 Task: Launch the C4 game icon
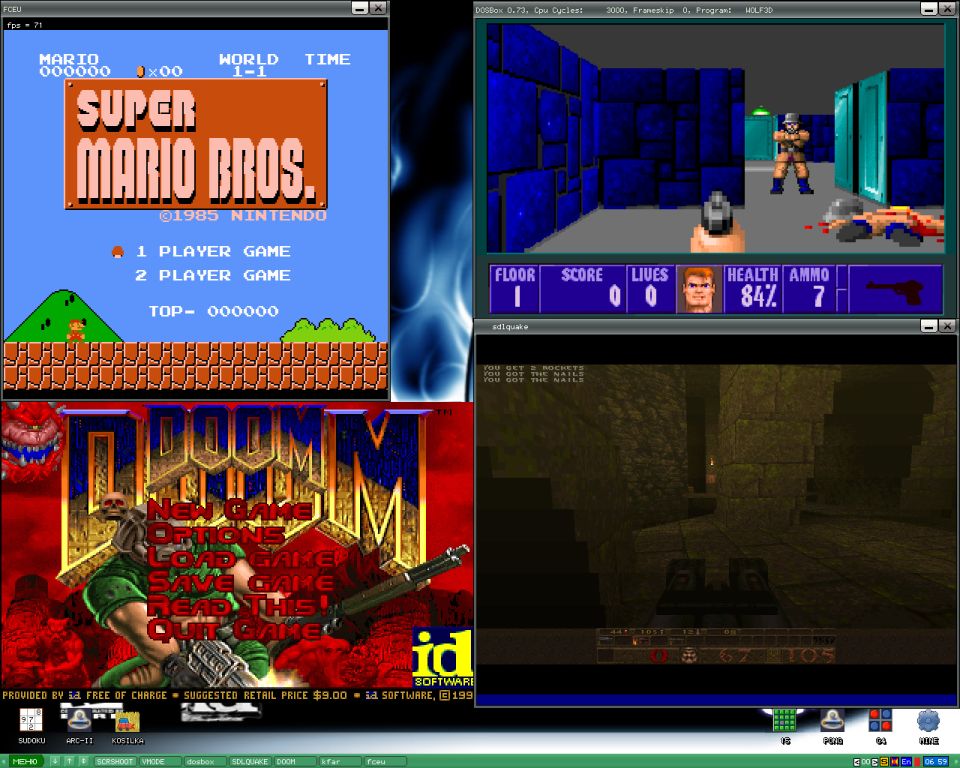pyautogui.click(x=880, y=721)
